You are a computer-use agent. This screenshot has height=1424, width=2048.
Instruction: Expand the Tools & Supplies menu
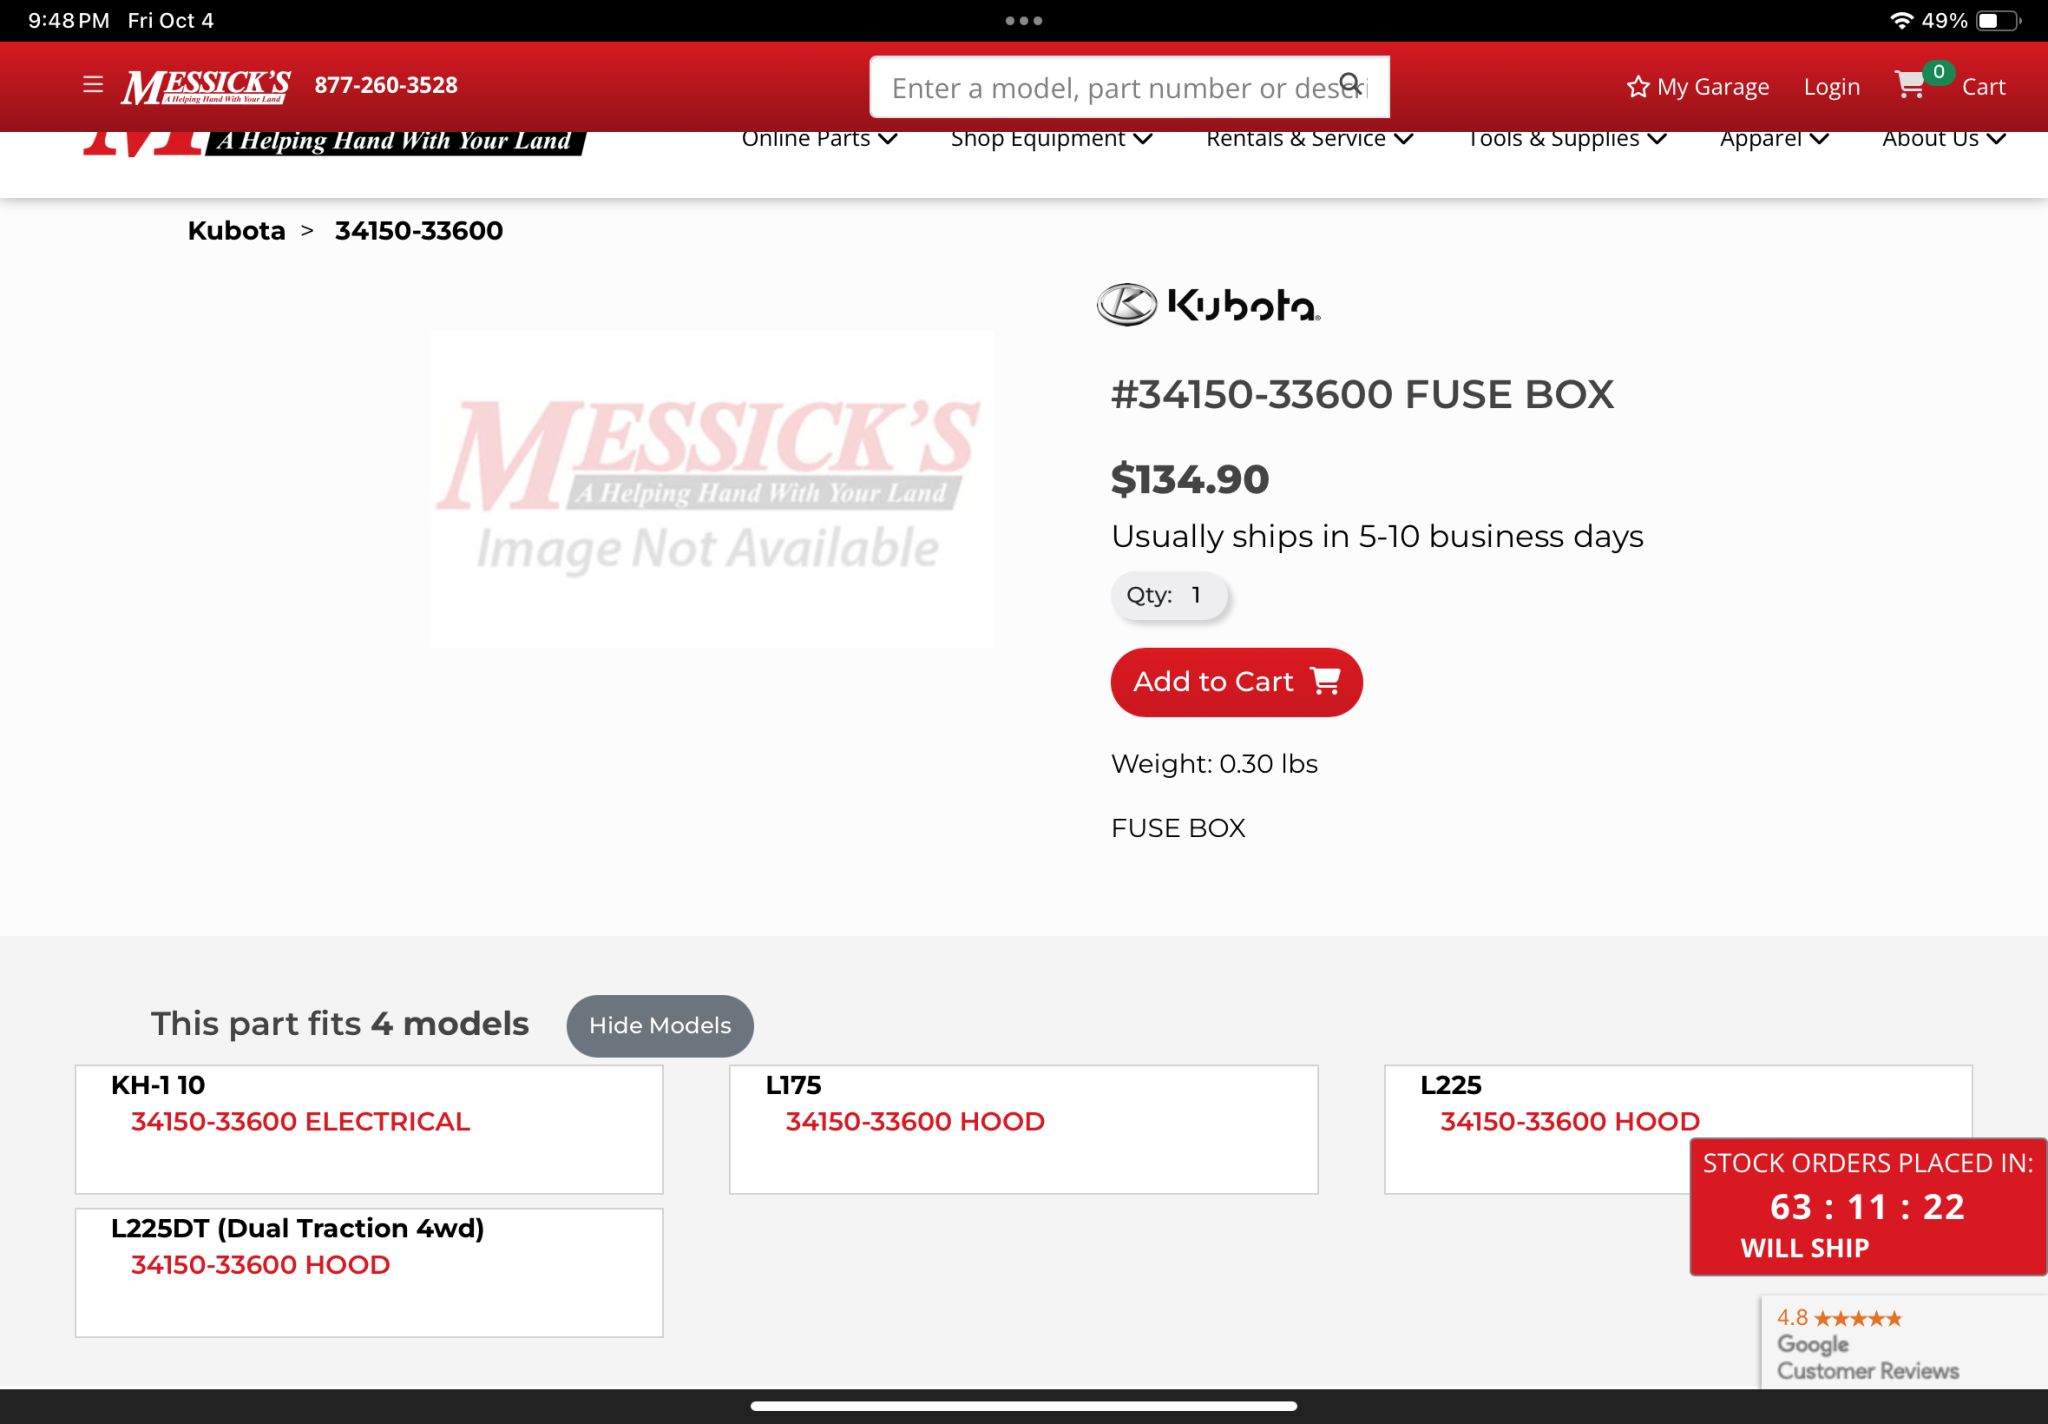pos(1567,139)
